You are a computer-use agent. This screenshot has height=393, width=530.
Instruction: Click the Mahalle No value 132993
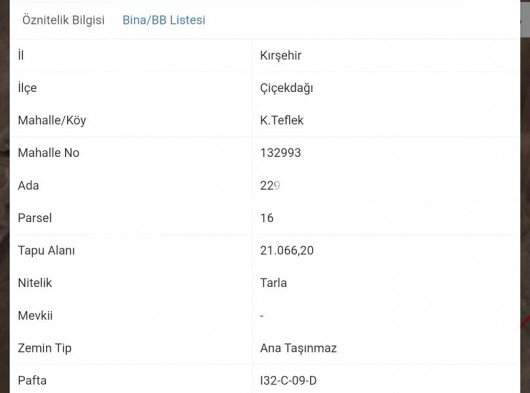[x=280, y=153]
